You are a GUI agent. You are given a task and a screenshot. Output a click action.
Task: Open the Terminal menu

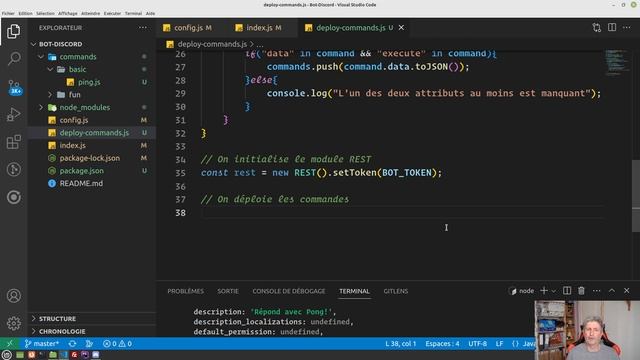[133, 13]
